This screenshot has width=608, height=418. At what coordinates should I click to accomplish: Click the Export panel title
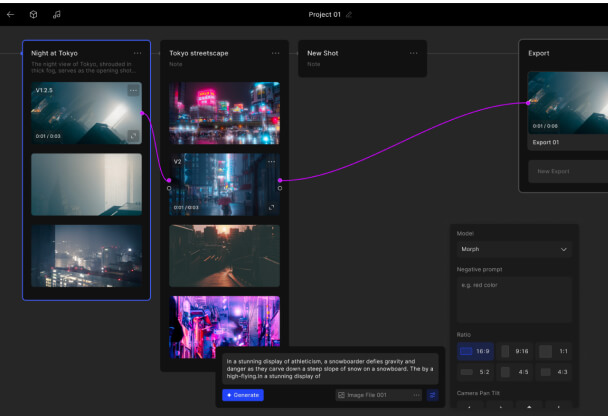tap(539, 53)
